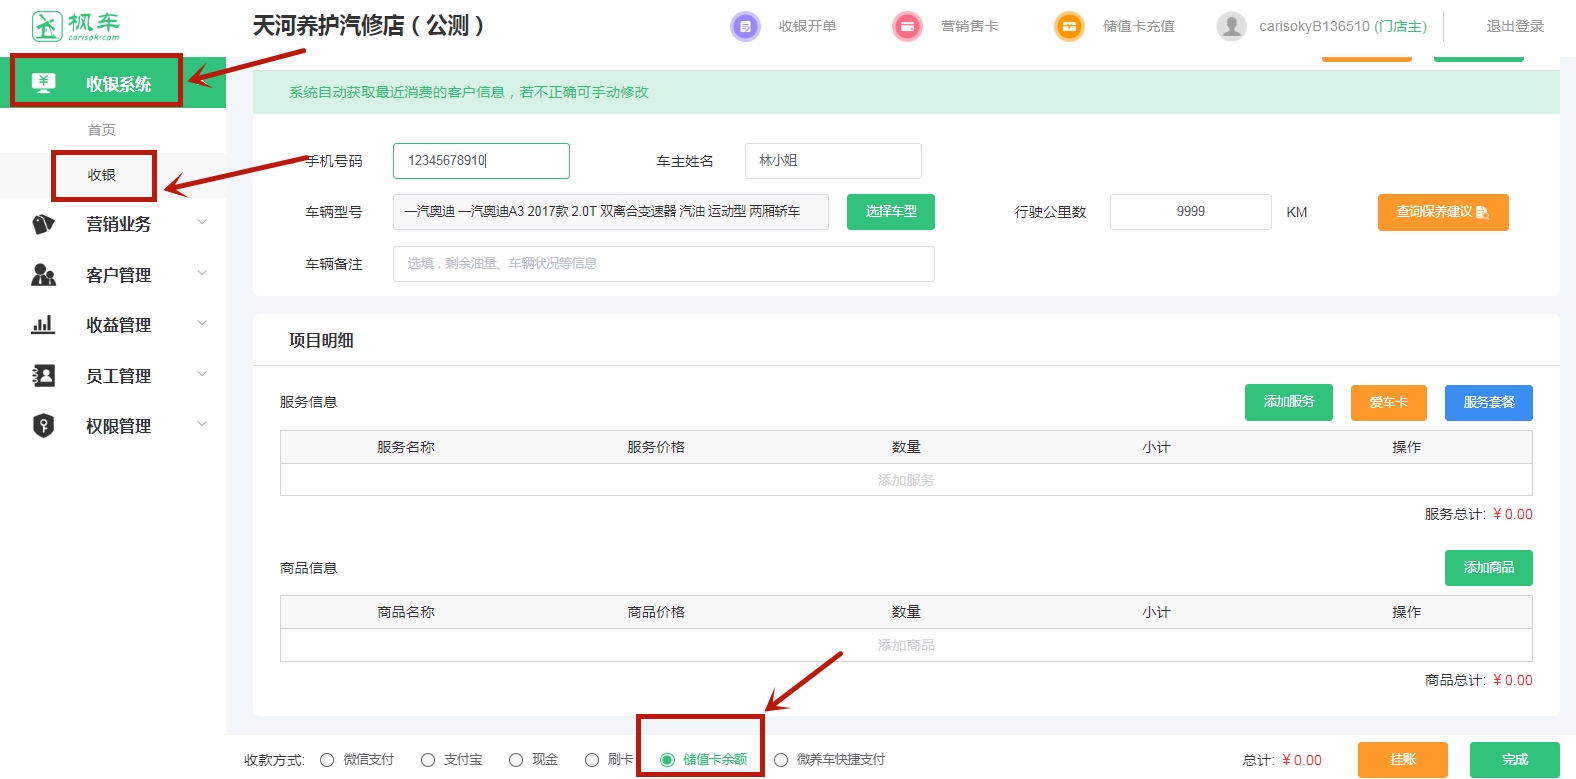Go to 收银 submenu item

(x=102, y=175)
